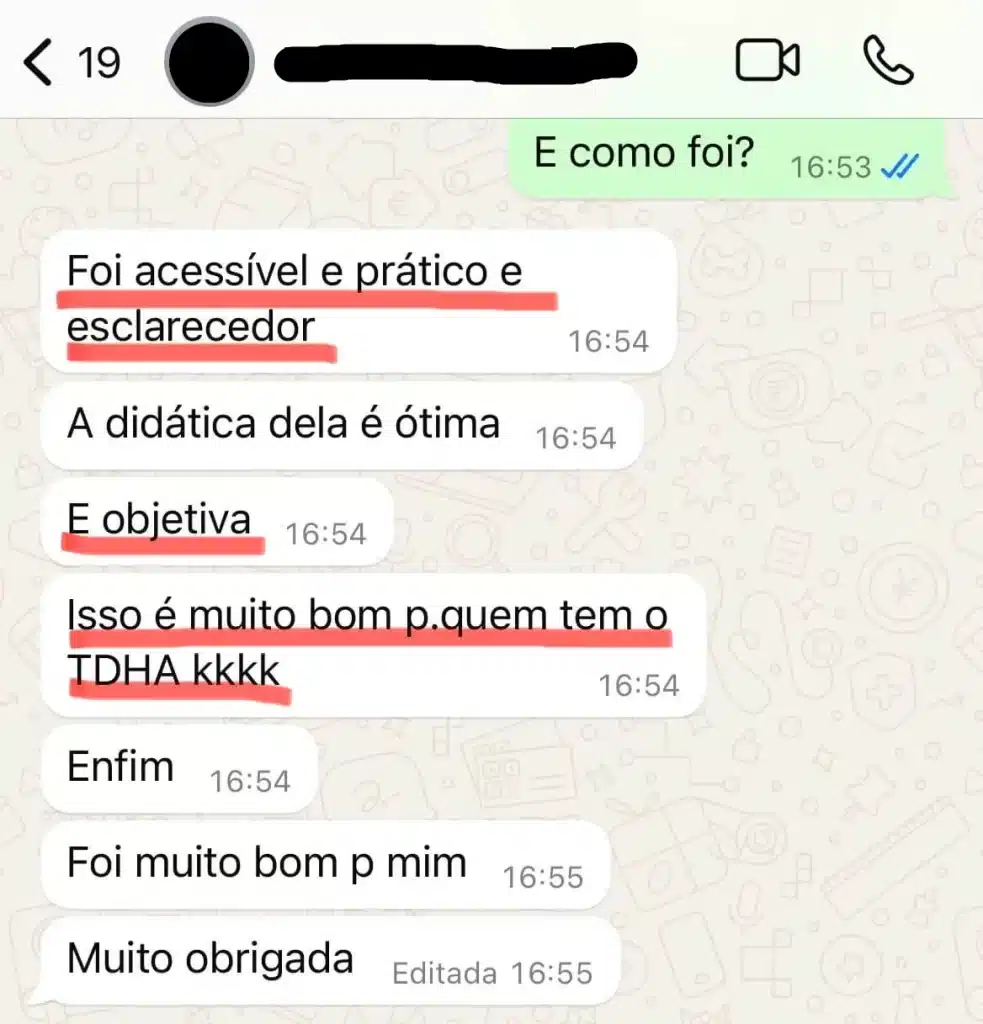Screen dimensions: 983x1024
Task: Tap the 16:55 timestamp beside 'Foi muito bom'
Action: [543, 877]
